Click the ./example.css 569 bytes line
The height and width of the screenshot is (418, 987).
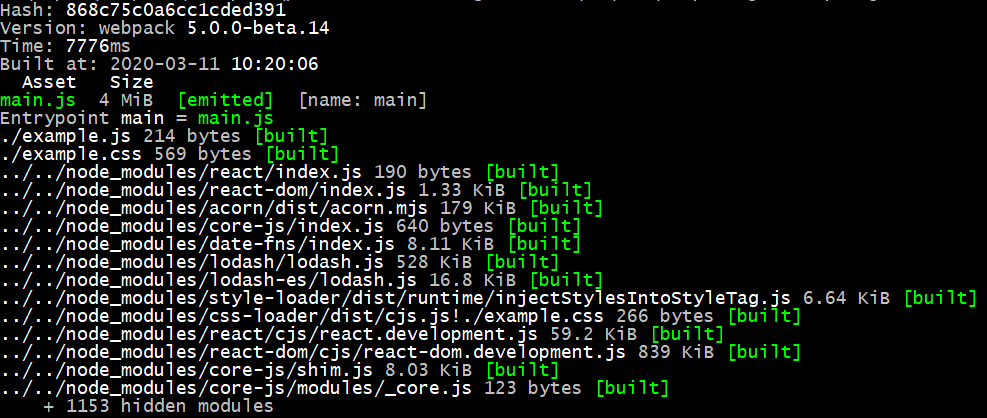tap(170, 153)
